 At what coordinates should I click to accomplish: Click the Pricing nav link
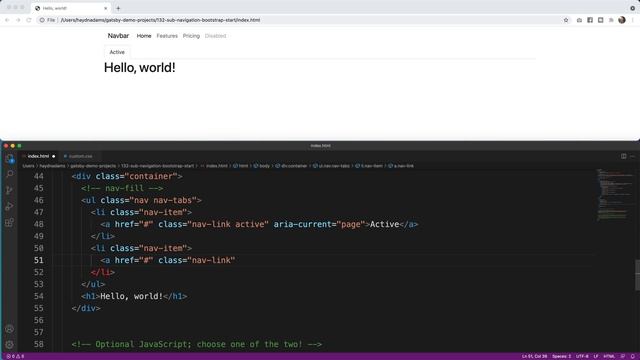pos(191,36)
